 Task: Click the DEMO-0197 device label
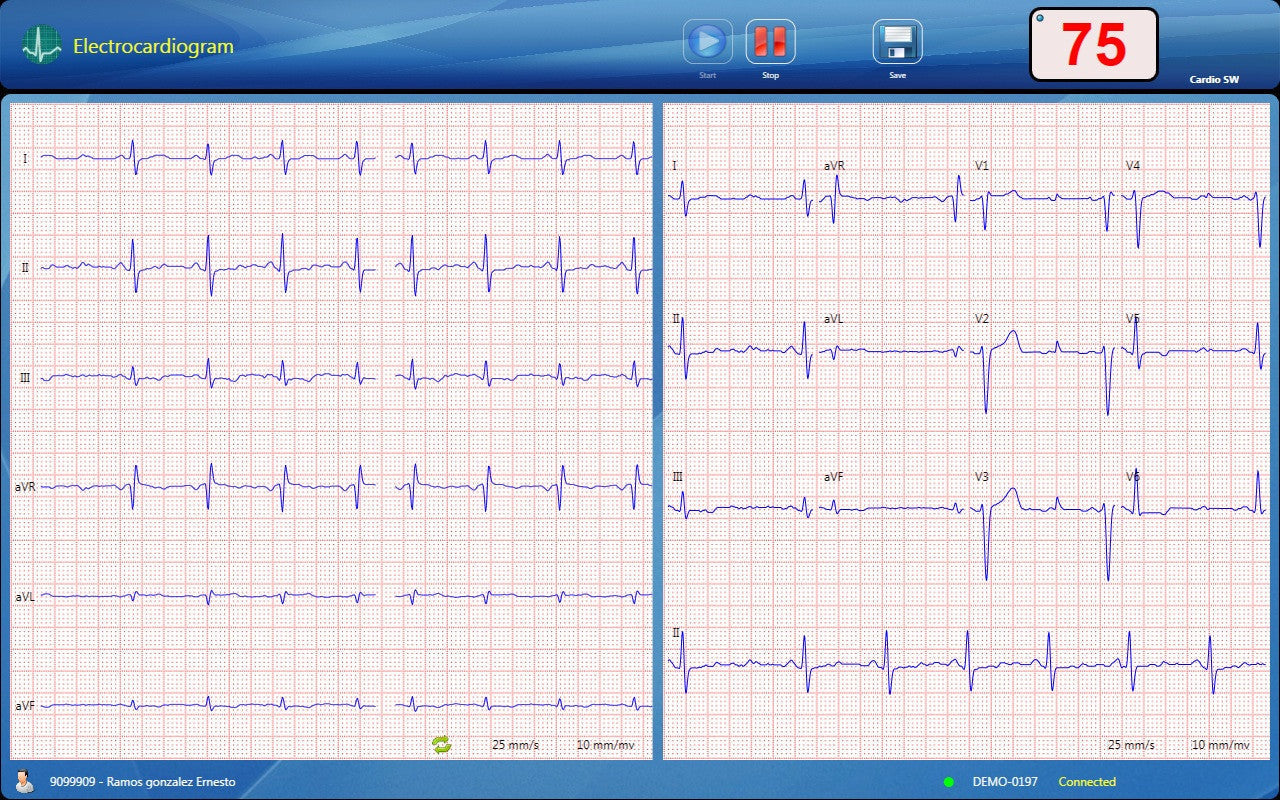tap(1005, 782)
